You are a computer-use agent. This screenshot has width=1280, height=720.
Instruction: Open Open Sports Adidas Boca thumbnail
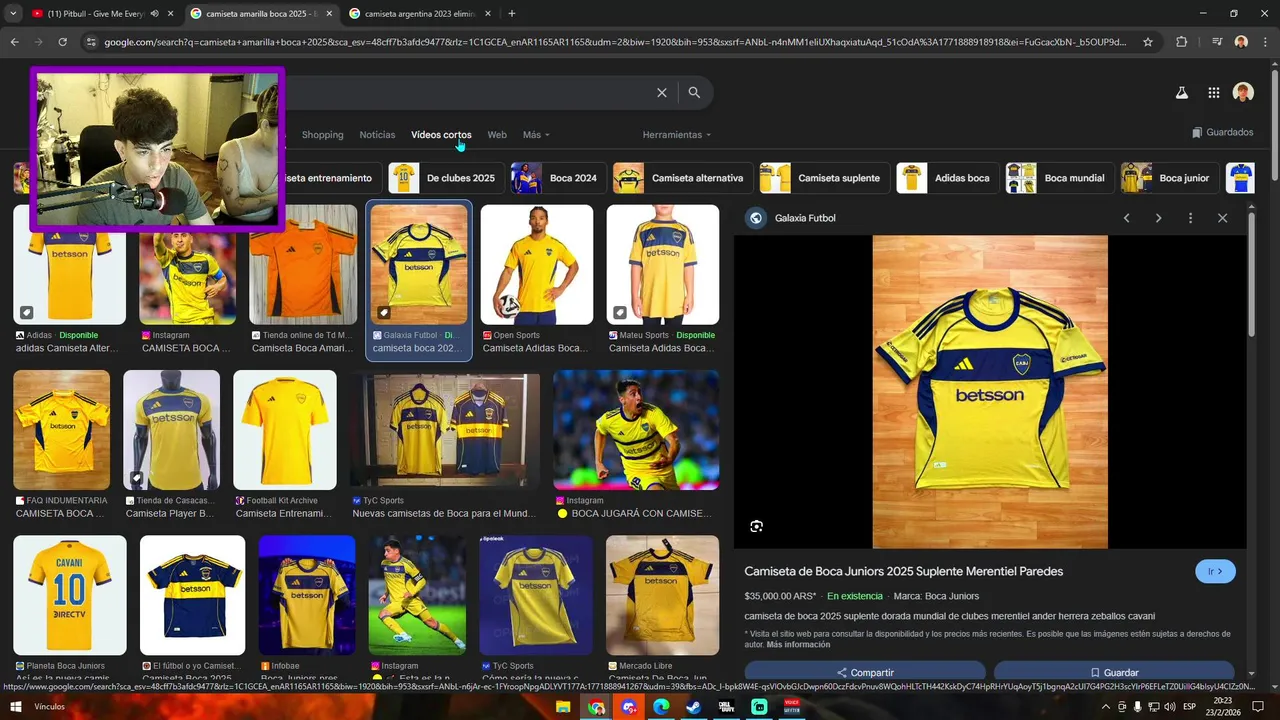click(x=537, y=265)
